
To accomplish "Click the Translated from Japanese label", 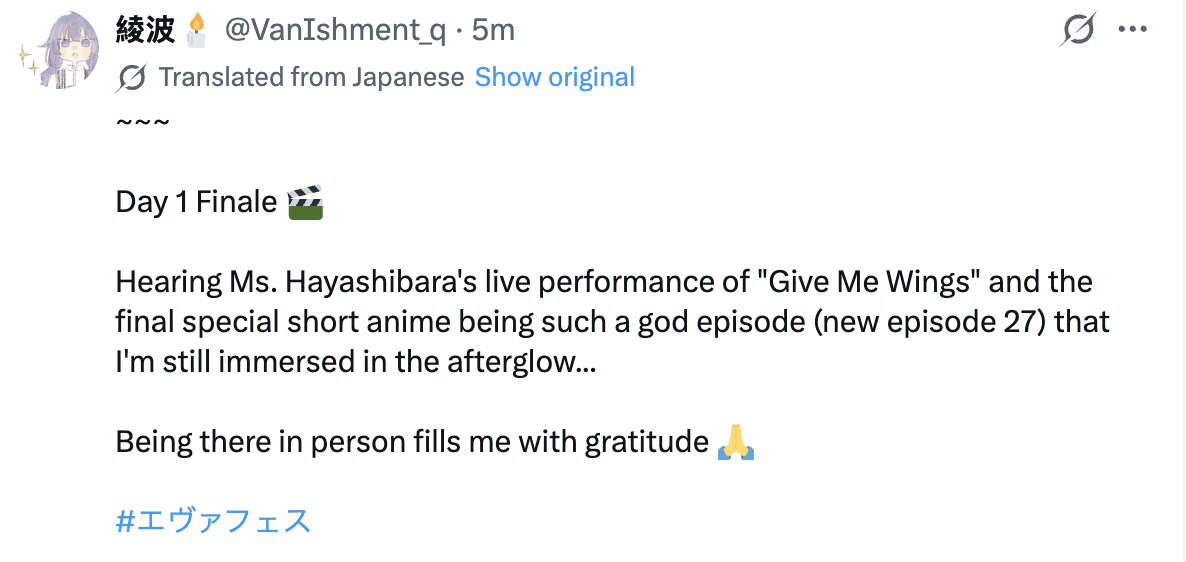I will point(311,77).
